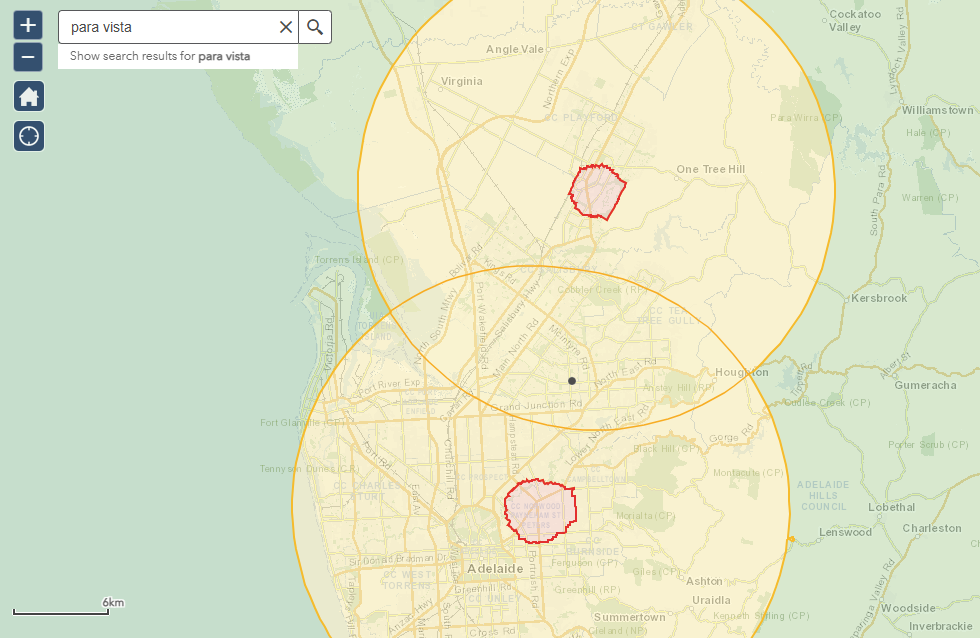The height and width of the screenshot is (638, 980).
Task: Return to the default home extent
Action: point(28,96)
